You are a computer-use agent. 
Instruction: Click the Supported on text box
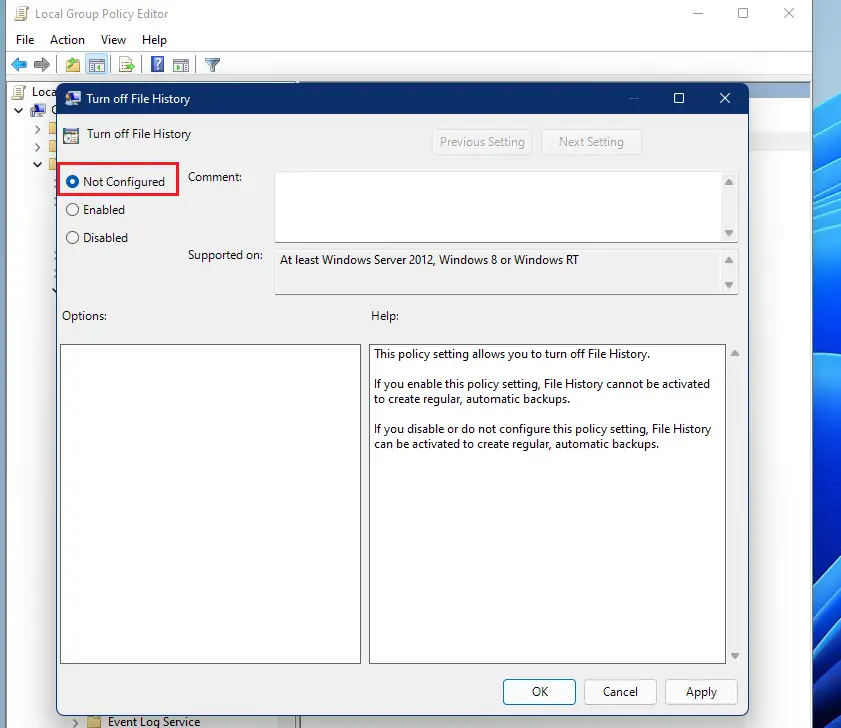pos(498,272)
